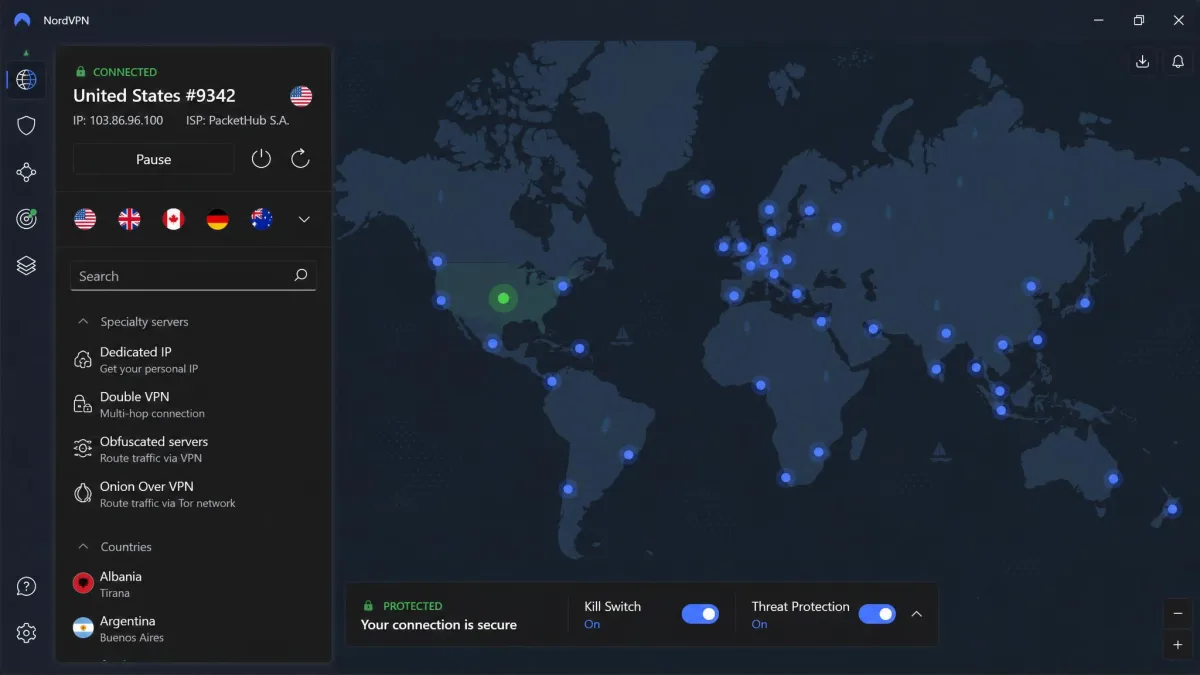Viewport: 1200px width, 675px height.
Task: Click the New Zealand map marker
Action: tap(1172, 509)
